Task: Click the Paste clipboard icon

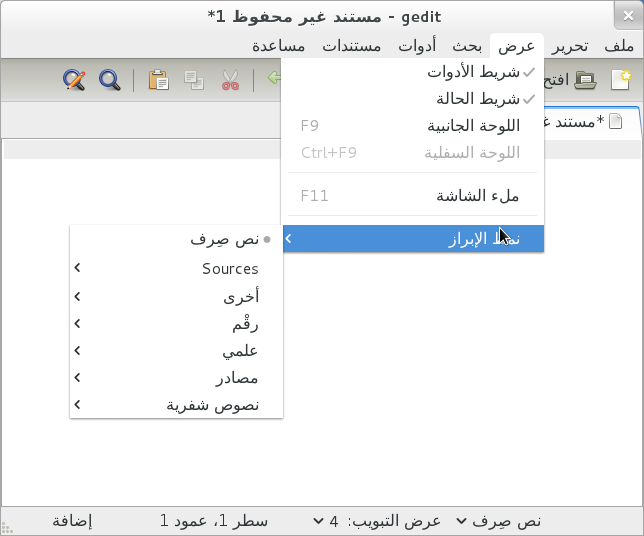Action: pos(158,81)
